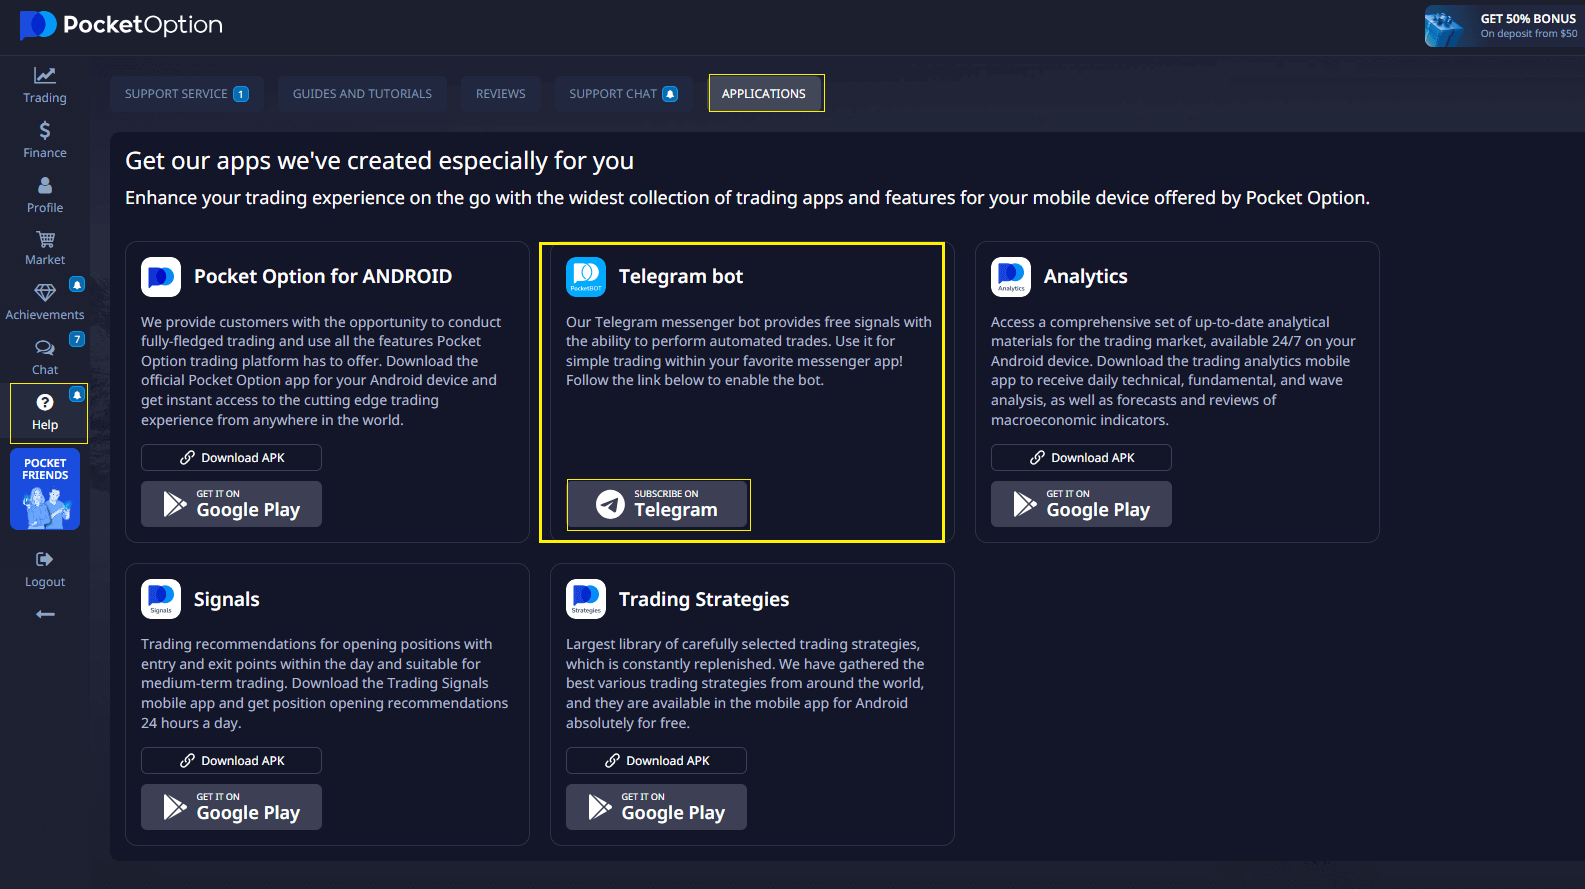The image size is (1585, 889).
Task: Click Subscribe on Telegram button
Action: click(658, 504)
